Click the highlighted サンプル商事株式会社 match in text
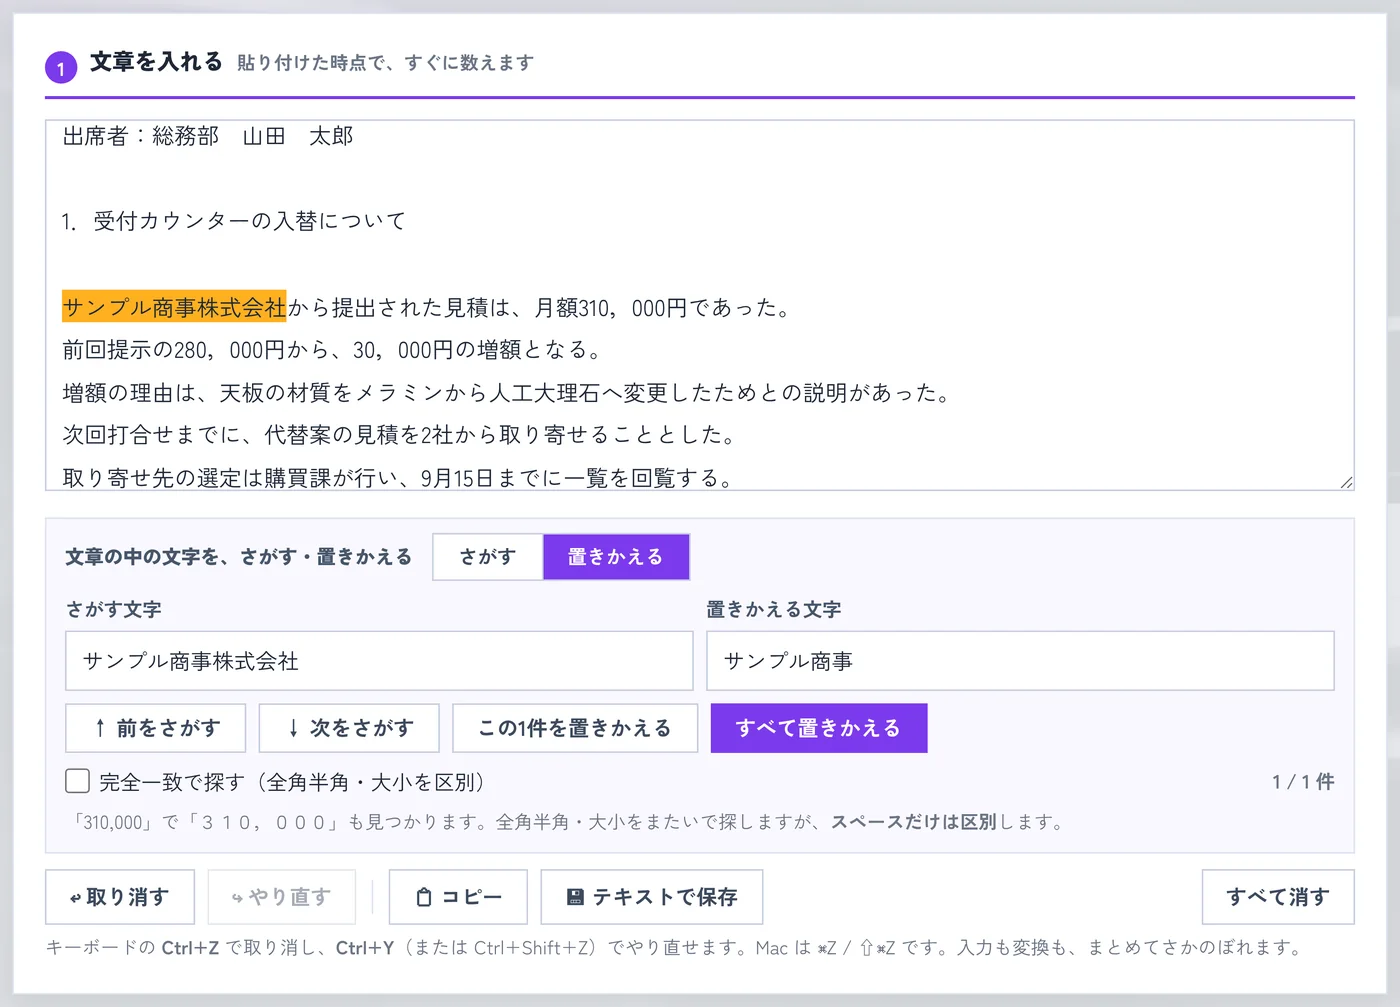 [x=174, y=307]
